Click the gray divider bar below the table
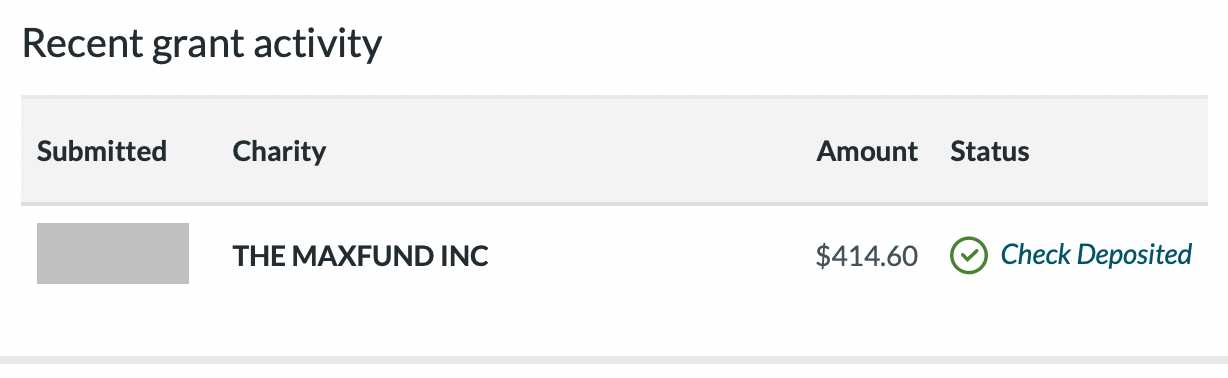The image size is (1228, 378). click(x=614, y=360)
